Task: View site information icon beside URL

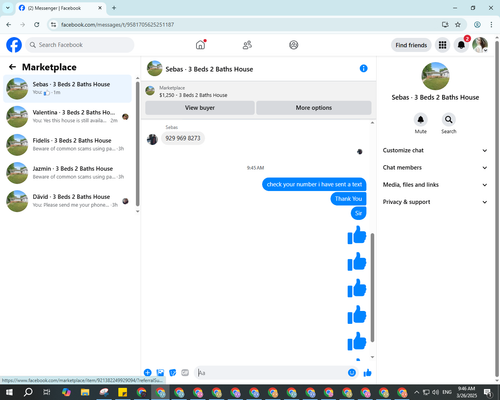Action: tap(53, 24)
